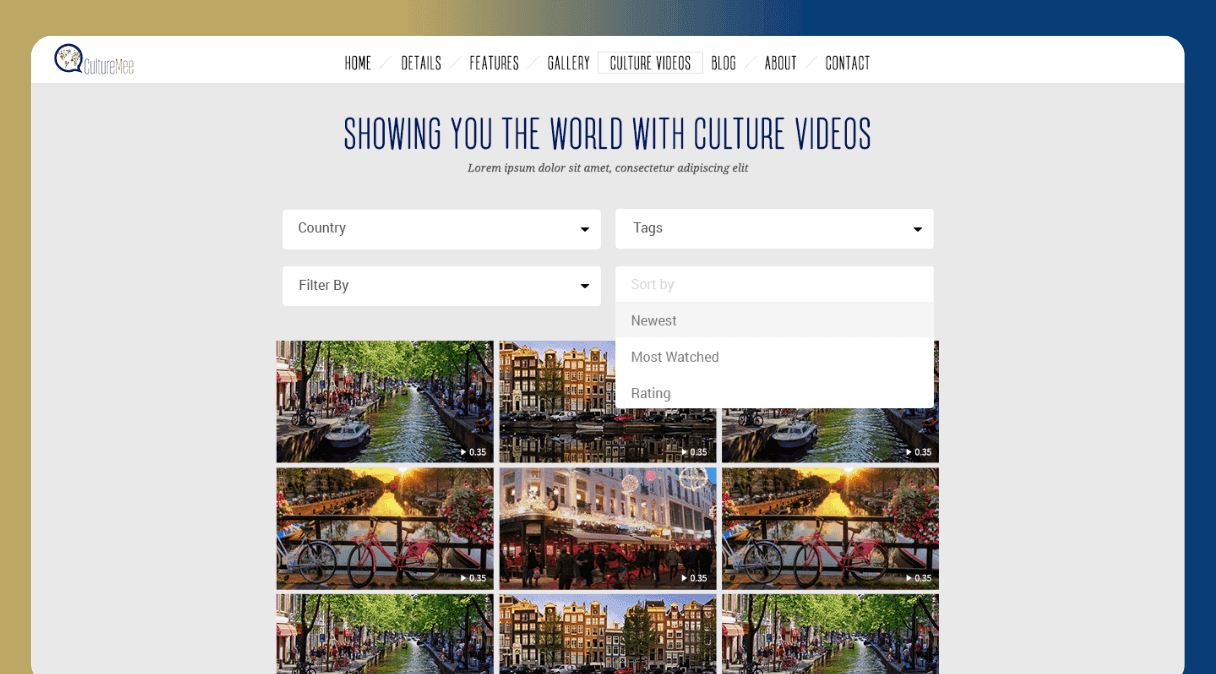Choose Rating sort option

pos(774,393)
